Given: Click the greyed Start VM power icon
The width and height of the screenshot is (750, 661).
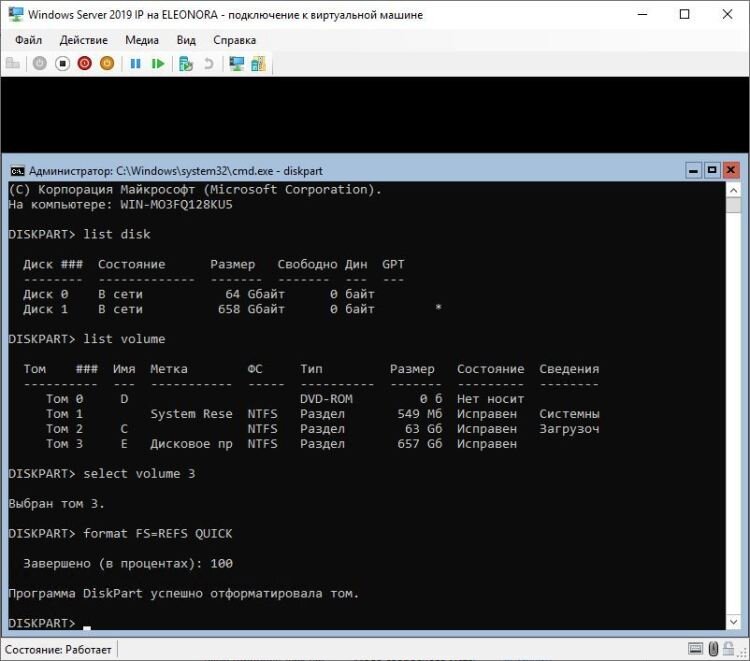Looking at the screenshot, I should 40,63.
